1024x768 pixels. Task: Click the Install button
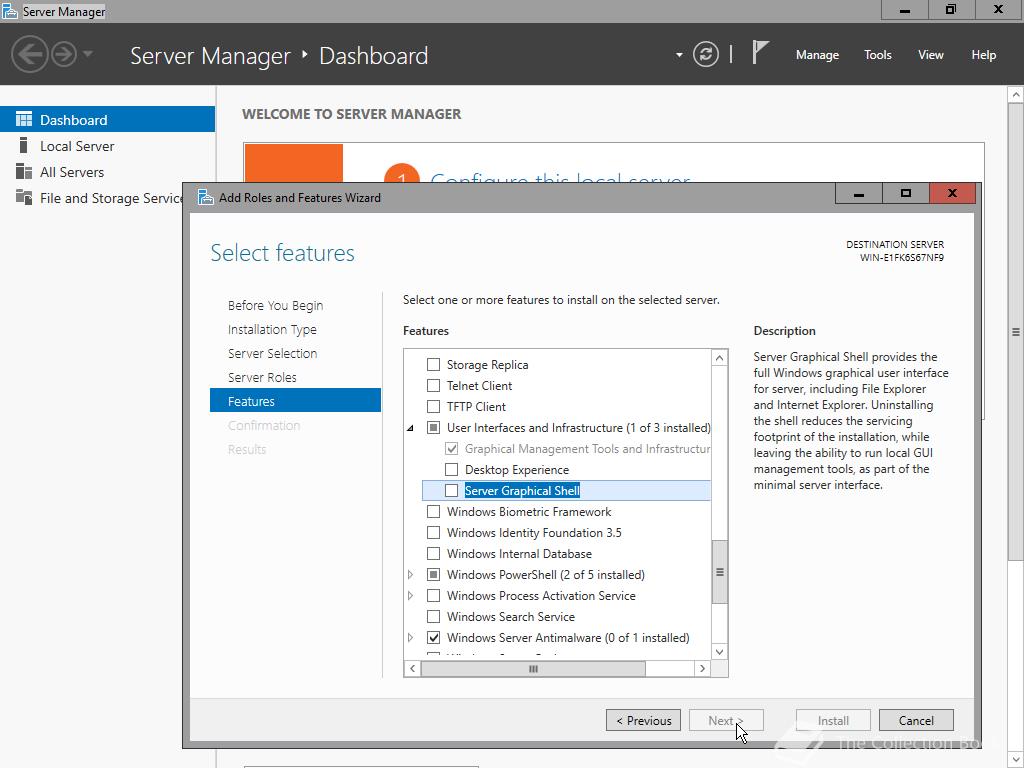[833, 720]
